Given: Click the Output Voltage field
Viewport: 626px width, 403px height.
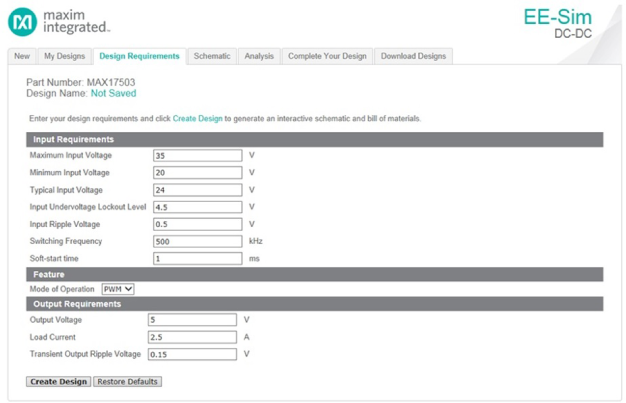Looking at the screenshot, I should 192,320.
